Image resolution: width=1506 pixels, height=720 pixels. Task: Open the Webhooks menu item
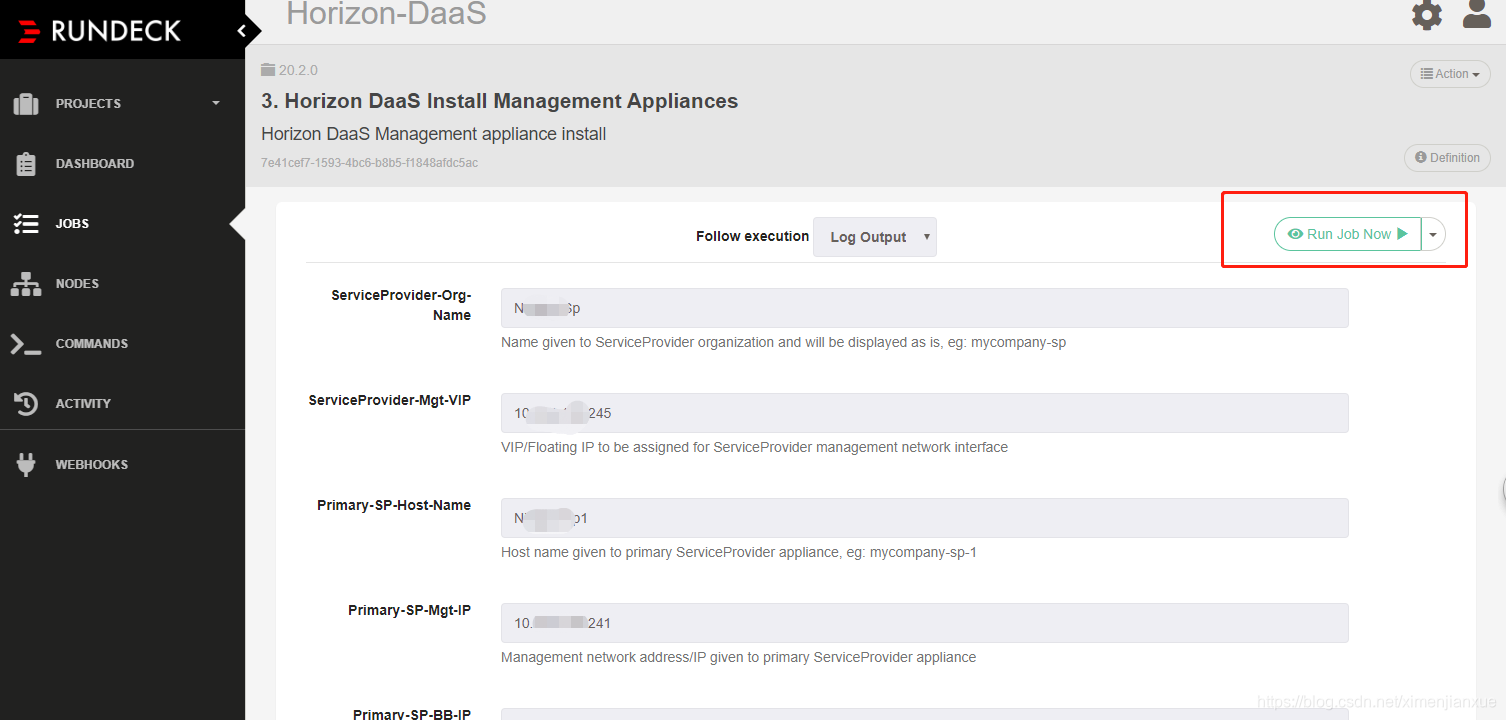[91, 465]
